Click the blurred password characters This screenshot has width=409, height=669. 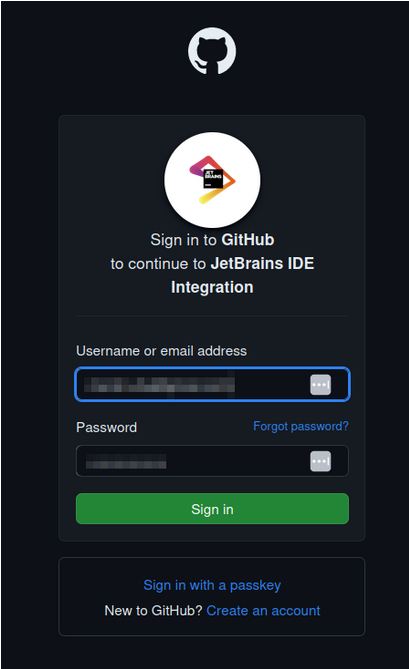coord(126,461)
